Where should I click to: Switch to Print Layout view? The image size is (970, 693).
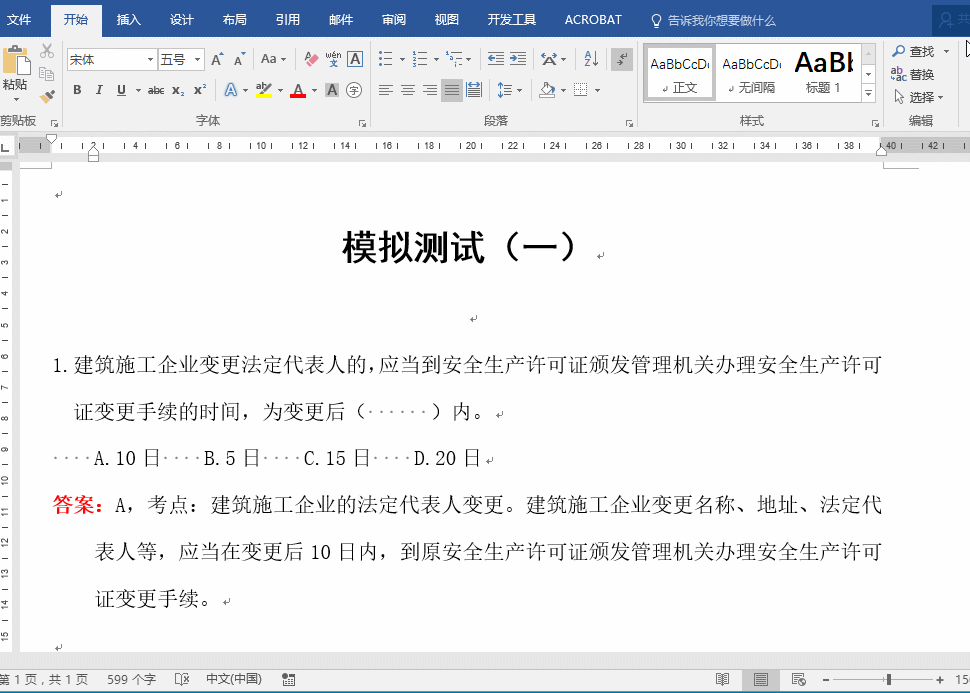760,679
